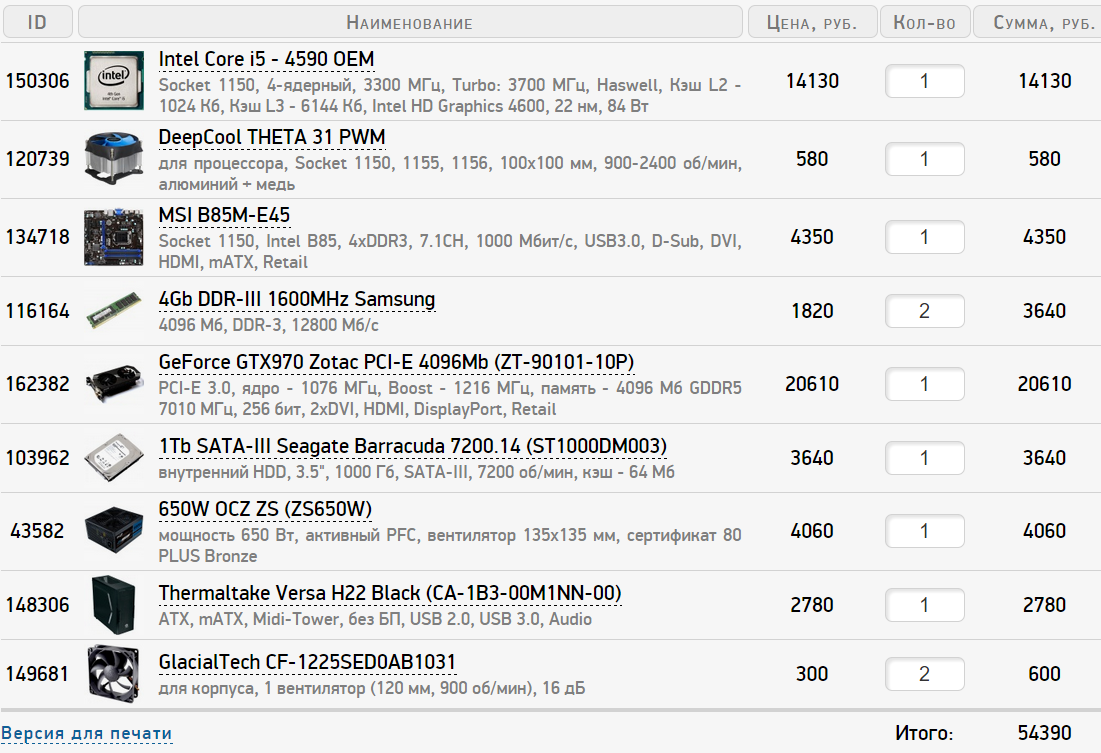
Task: Click the GTX970 unit price 20610
Action: [812, 384]
